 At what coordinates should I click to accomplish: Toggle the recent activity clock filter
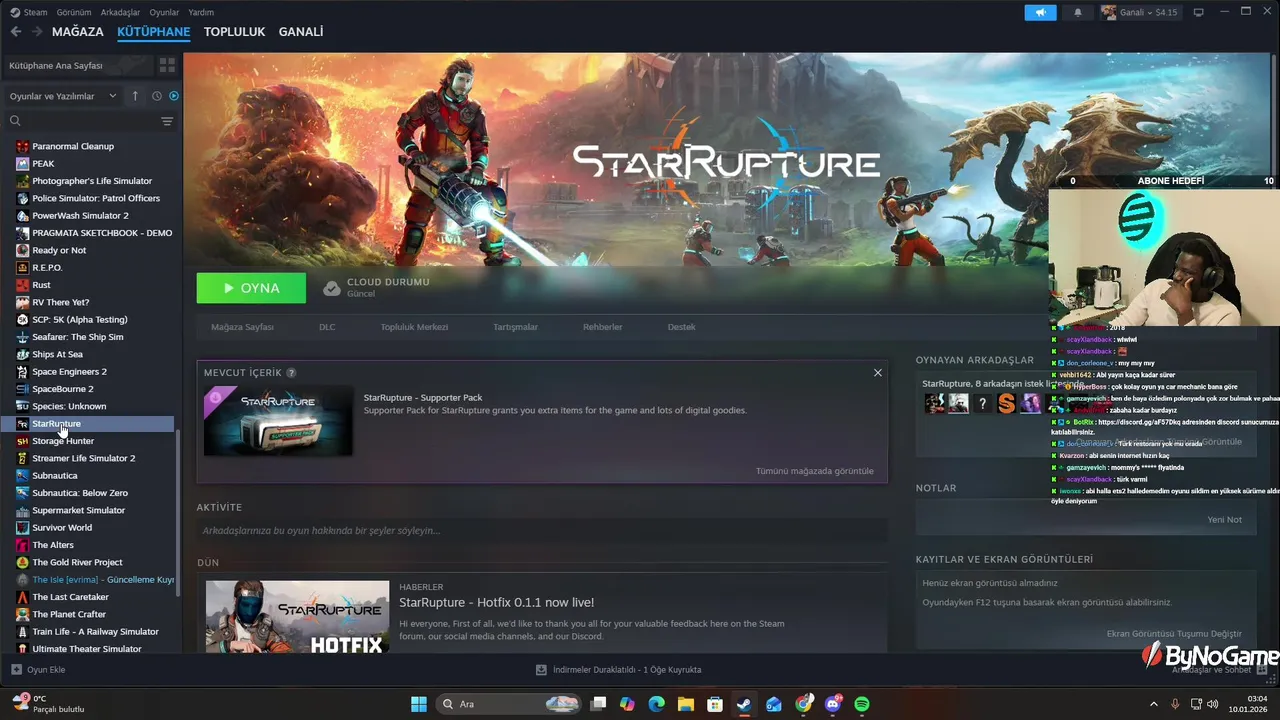[157, 96]
